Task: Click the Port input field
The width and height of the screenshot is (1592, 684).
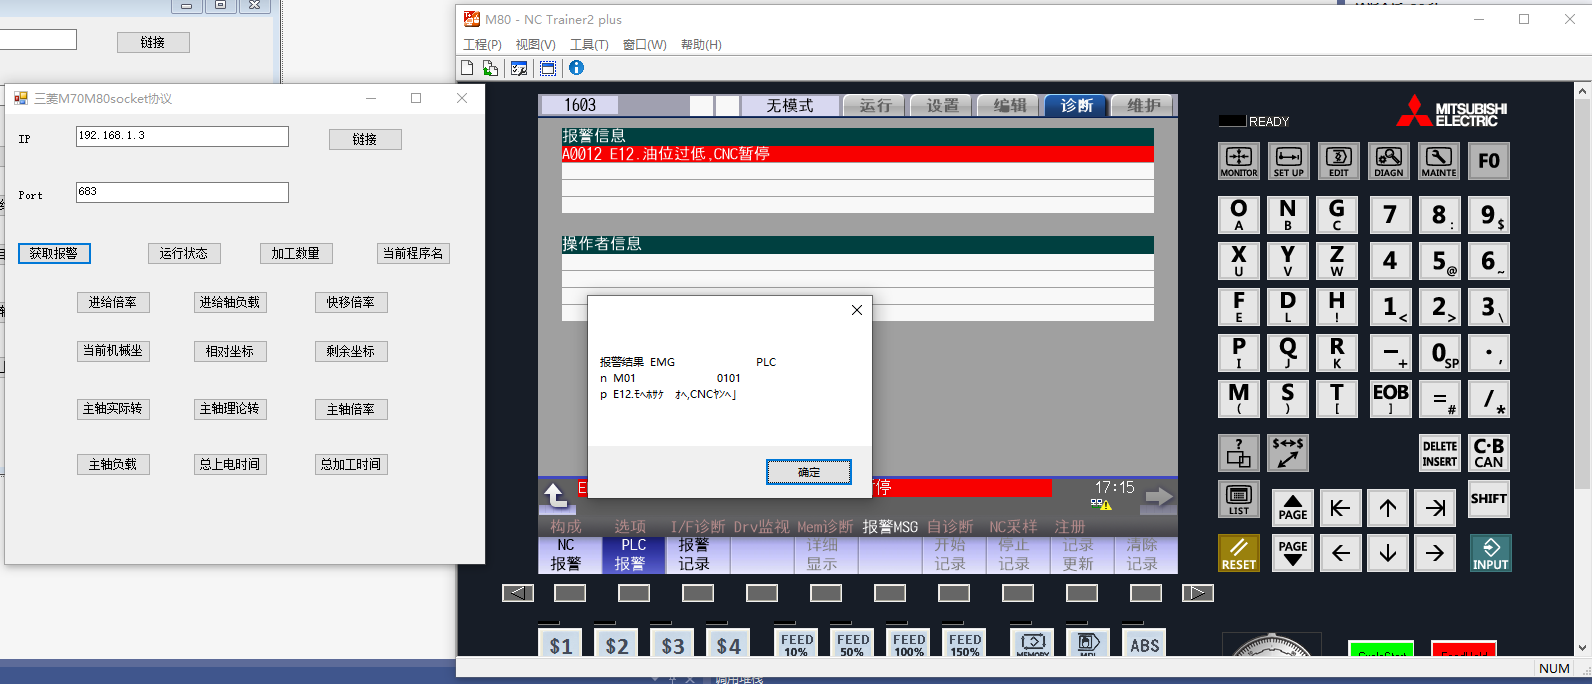Action: 182,192
